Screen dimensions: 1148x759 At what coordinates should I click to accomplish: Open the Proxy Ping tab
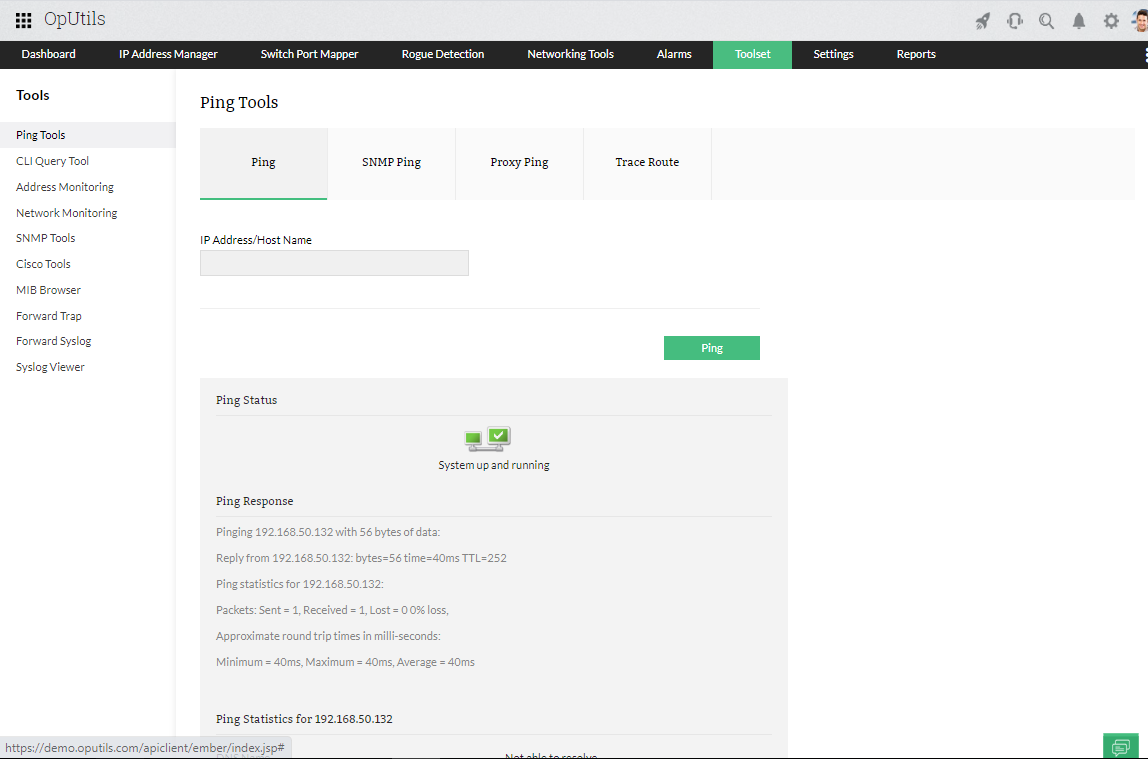point(520,163)
